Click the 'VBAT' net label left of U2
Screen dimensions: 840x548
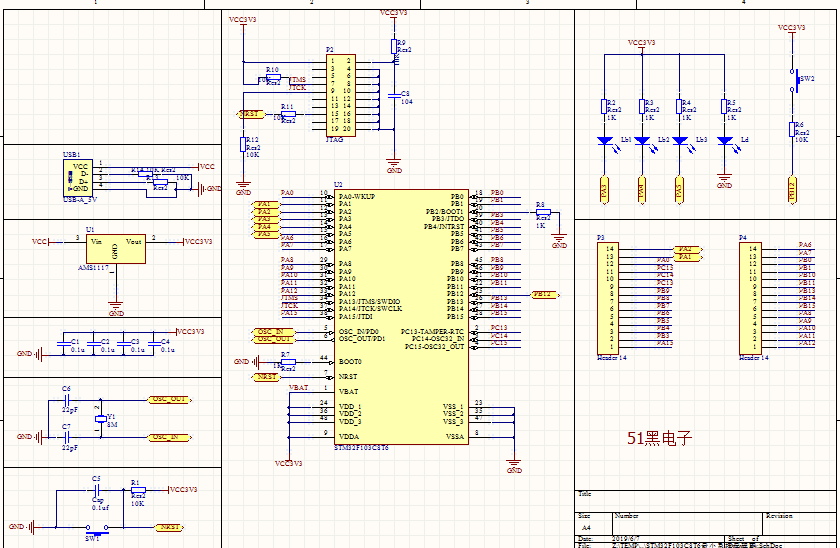tap(298, 387)
